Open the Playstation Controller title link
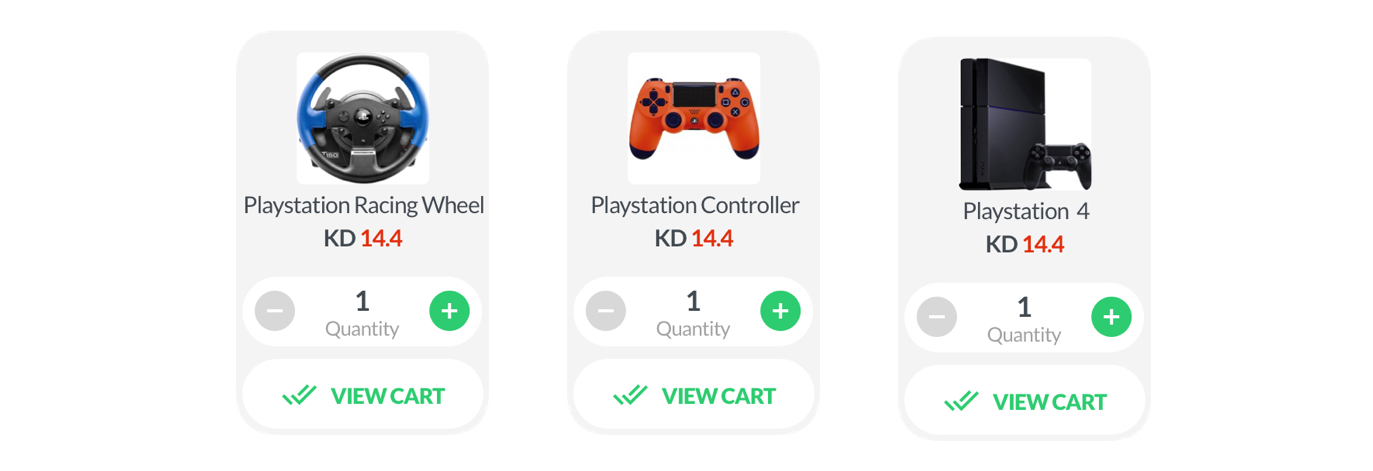 [694, 205]
